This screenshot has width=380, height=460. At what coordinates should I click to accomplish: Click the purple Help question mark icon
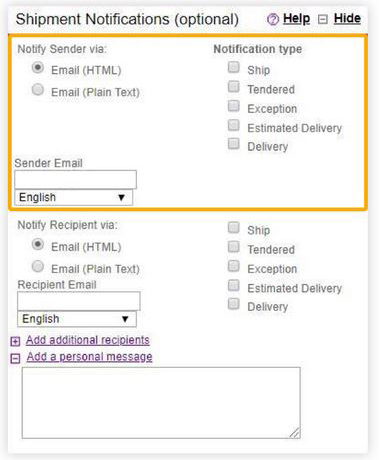[x=273, y=20]
